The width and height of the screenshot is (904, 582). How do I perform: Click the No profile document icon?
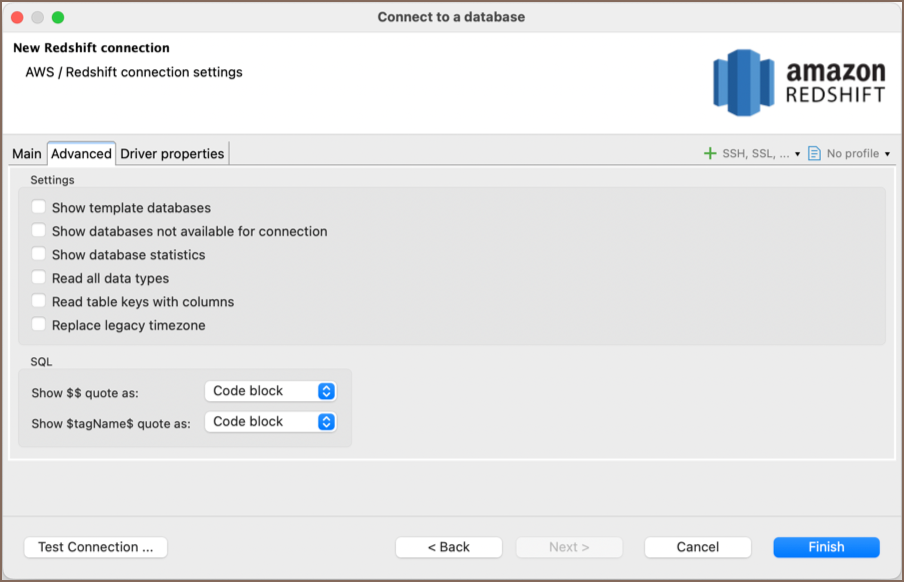coord(814,154)
